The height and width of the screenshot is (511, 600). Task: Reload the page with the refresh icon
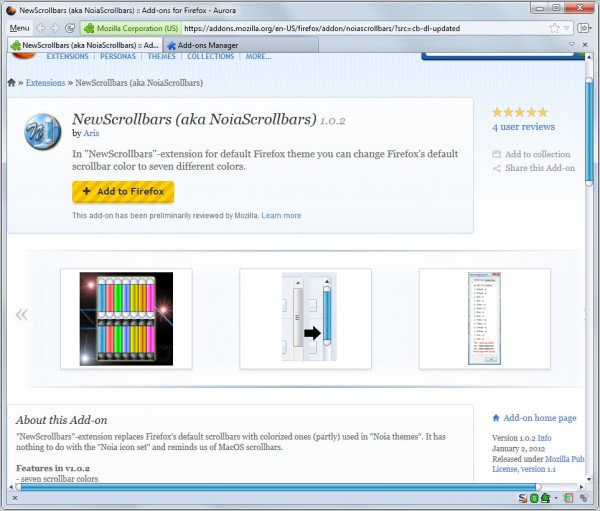coord(70,28)
